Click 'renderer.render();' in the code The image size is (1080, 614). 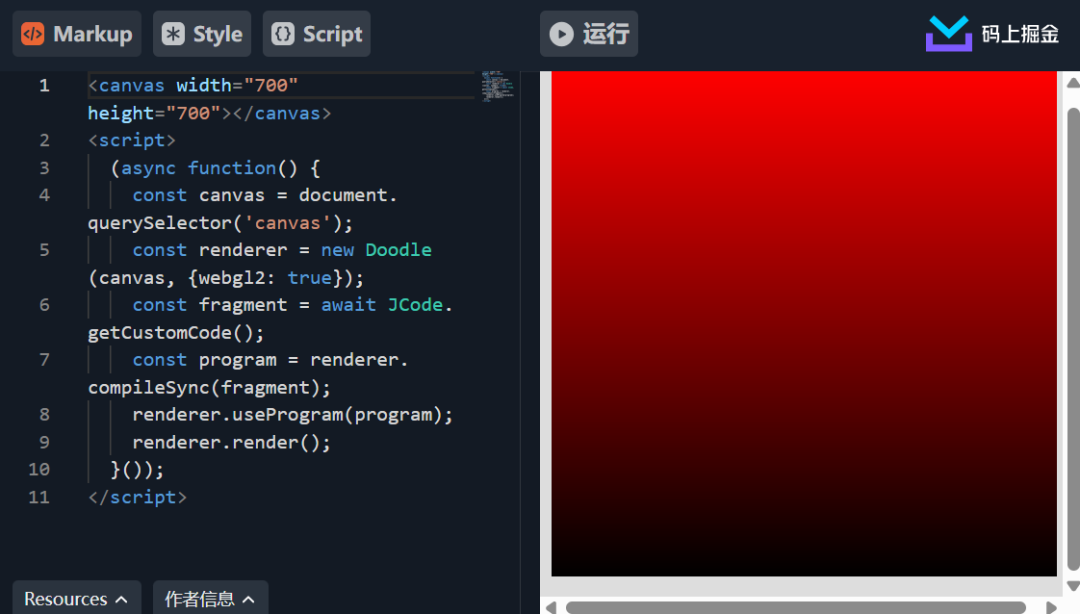(231, 442)
